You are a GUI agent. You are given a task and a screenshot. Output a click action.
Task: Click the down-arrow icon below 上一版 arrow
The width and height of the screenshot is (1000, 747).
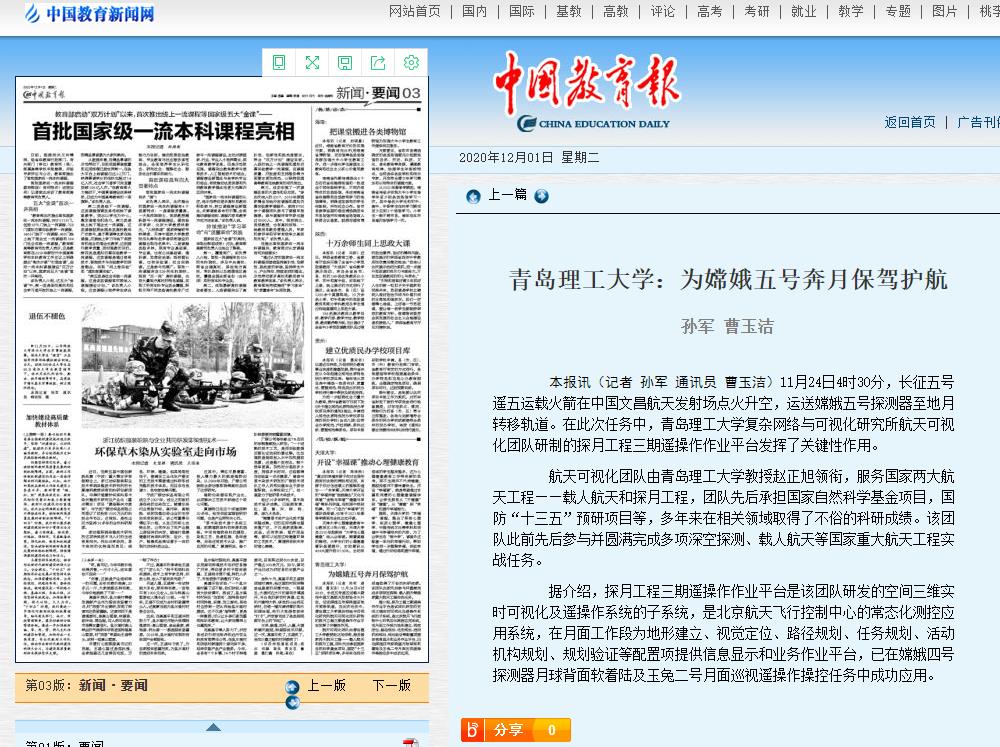coord(292,702)
